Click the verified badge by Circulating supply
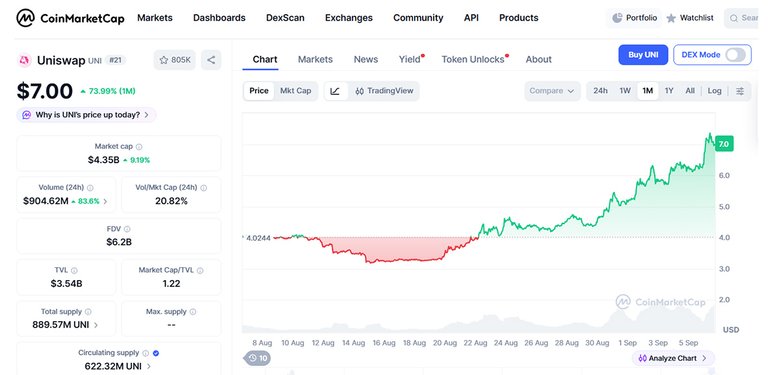The width and height of the screenshot is (768, 375). (156, 353)
